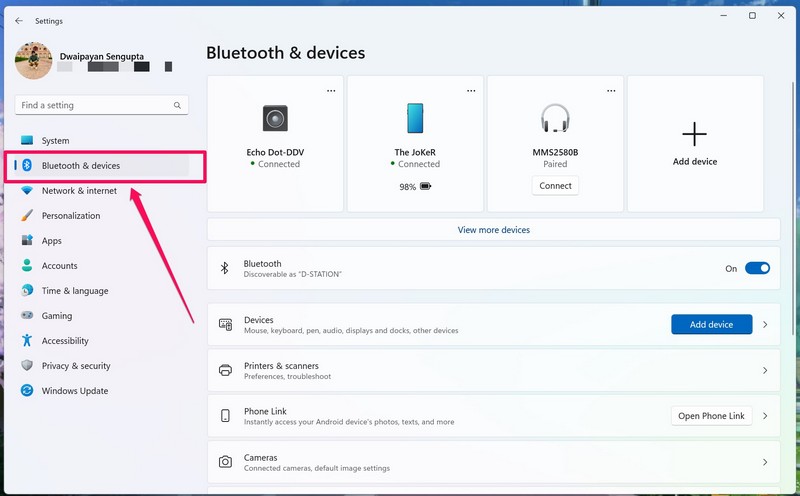Click the user profile avatar picture
The width and height of the screenshot is (800, 496).
pyautogui.click(x=34, y=61)
